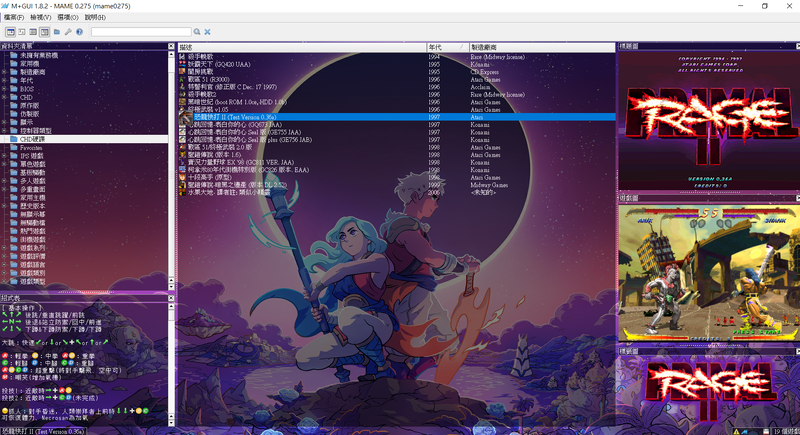Click dinosaur icon of selected Test Version row
The height and width of the screenshot is (435, 800).
pos(185,117)
